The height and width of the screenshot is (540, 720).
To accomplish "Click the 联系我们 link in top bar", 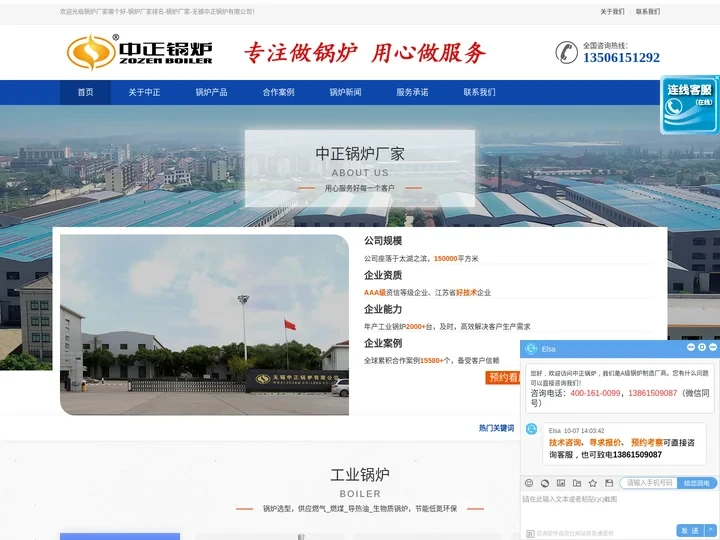I will point(648,11).
